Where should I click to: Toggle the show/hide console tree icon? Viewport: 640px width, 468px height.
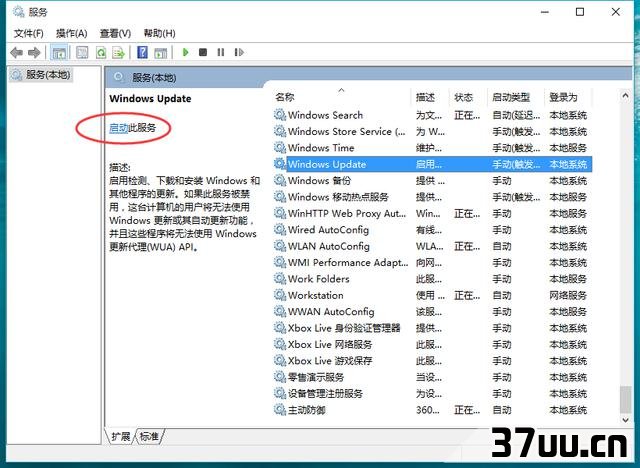[59, 53]
